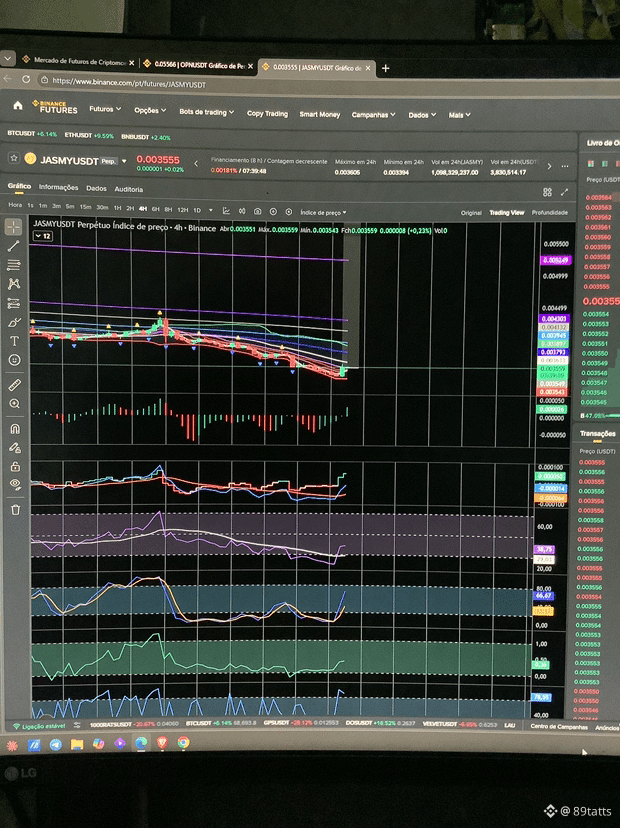Open the Índice de preço dropdown
Image resolution: width=620 pixels, height=828 pixels.
click(323, 212)
